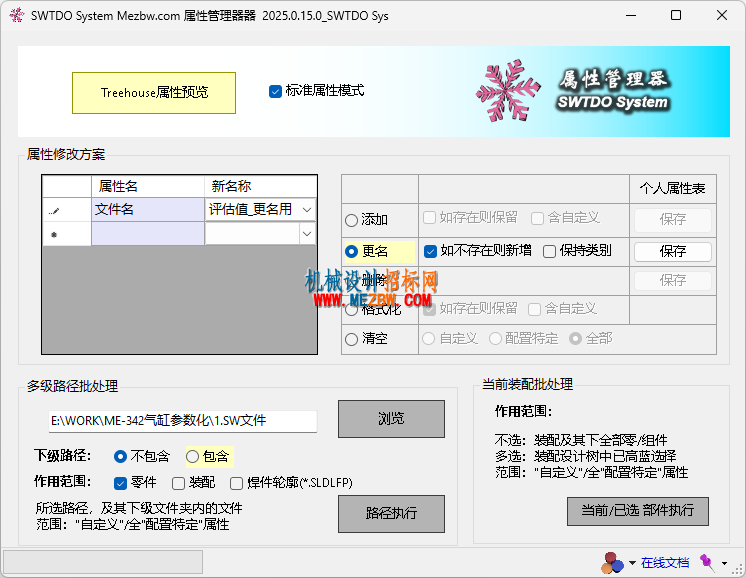The image size is (746, 578).
Task: Select the 添加 radio button
Action: tap(351, 220)
